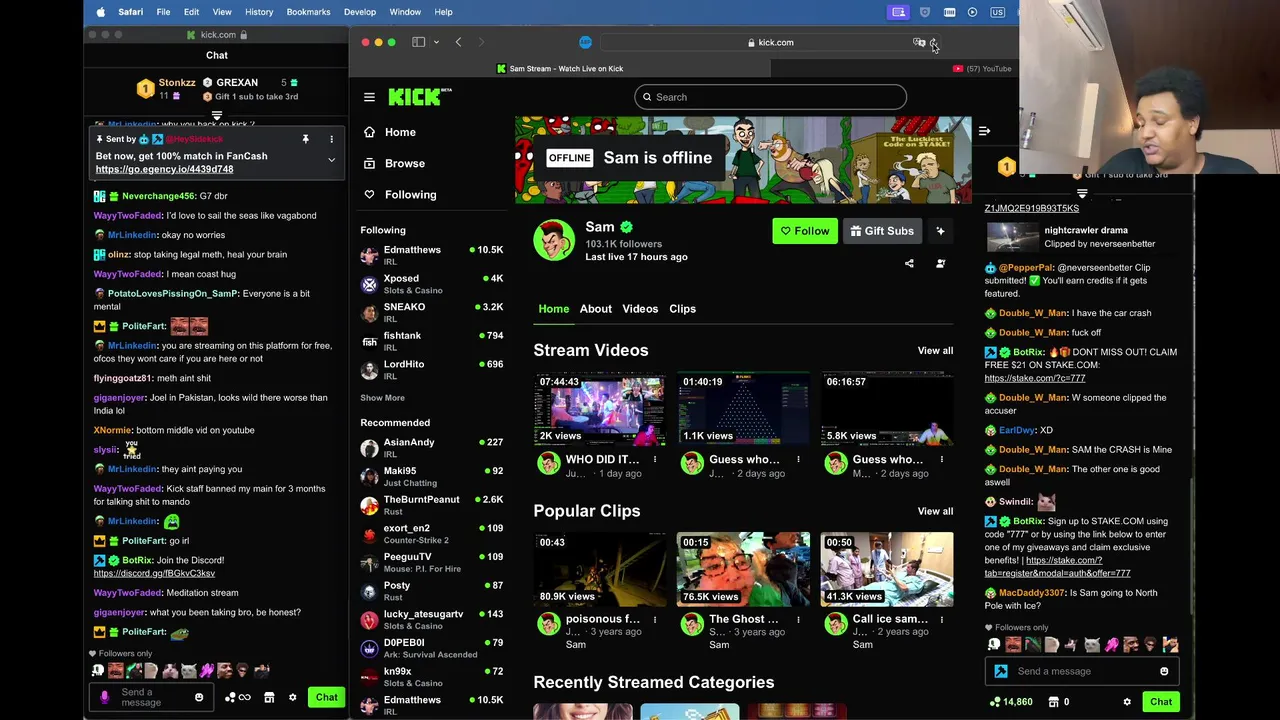Click the Safari address bar
This screenshot has height=720, width=1280.
pyautogui.click(x=770, y=42)
